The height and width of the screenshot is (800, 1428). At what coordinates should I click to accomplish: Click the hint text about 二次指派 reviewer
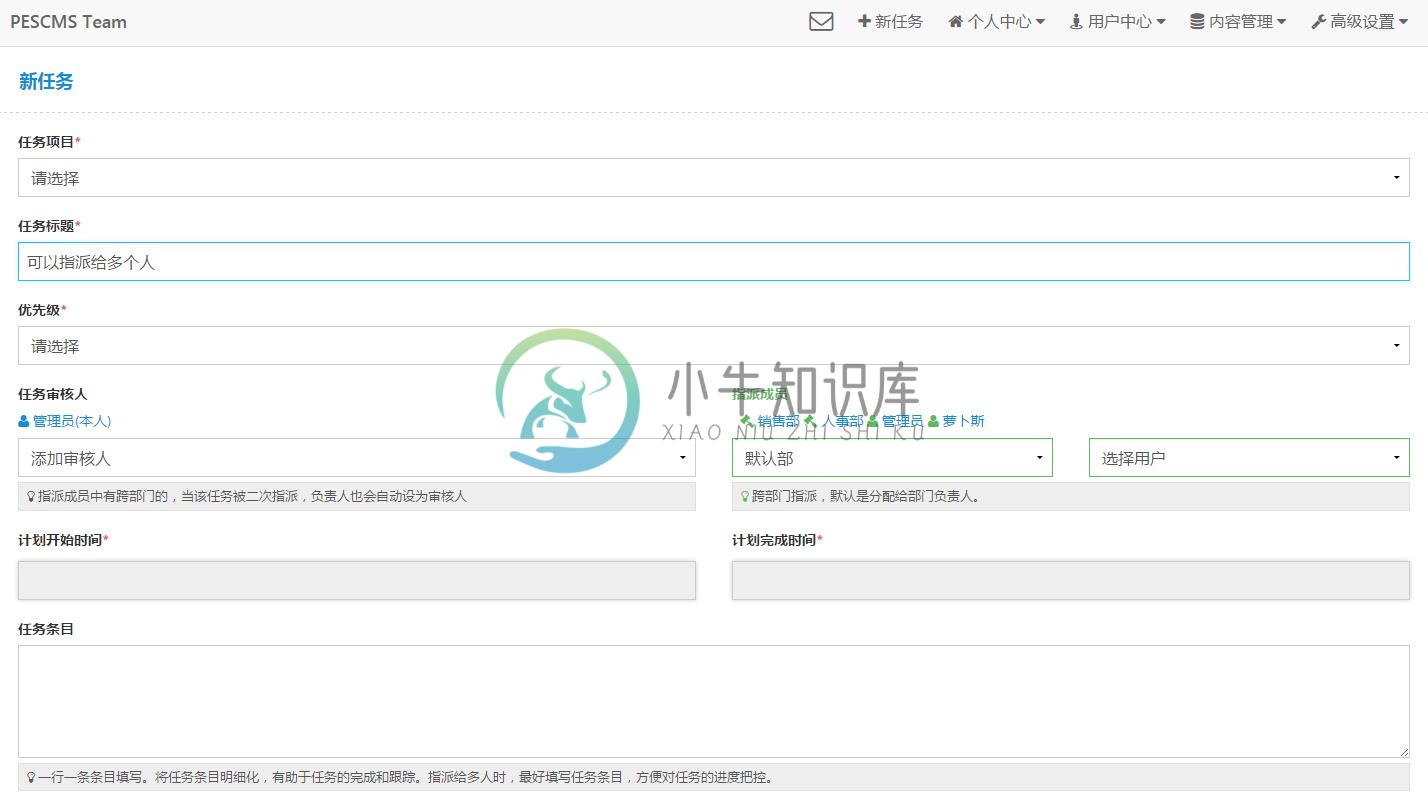point(252,496)
